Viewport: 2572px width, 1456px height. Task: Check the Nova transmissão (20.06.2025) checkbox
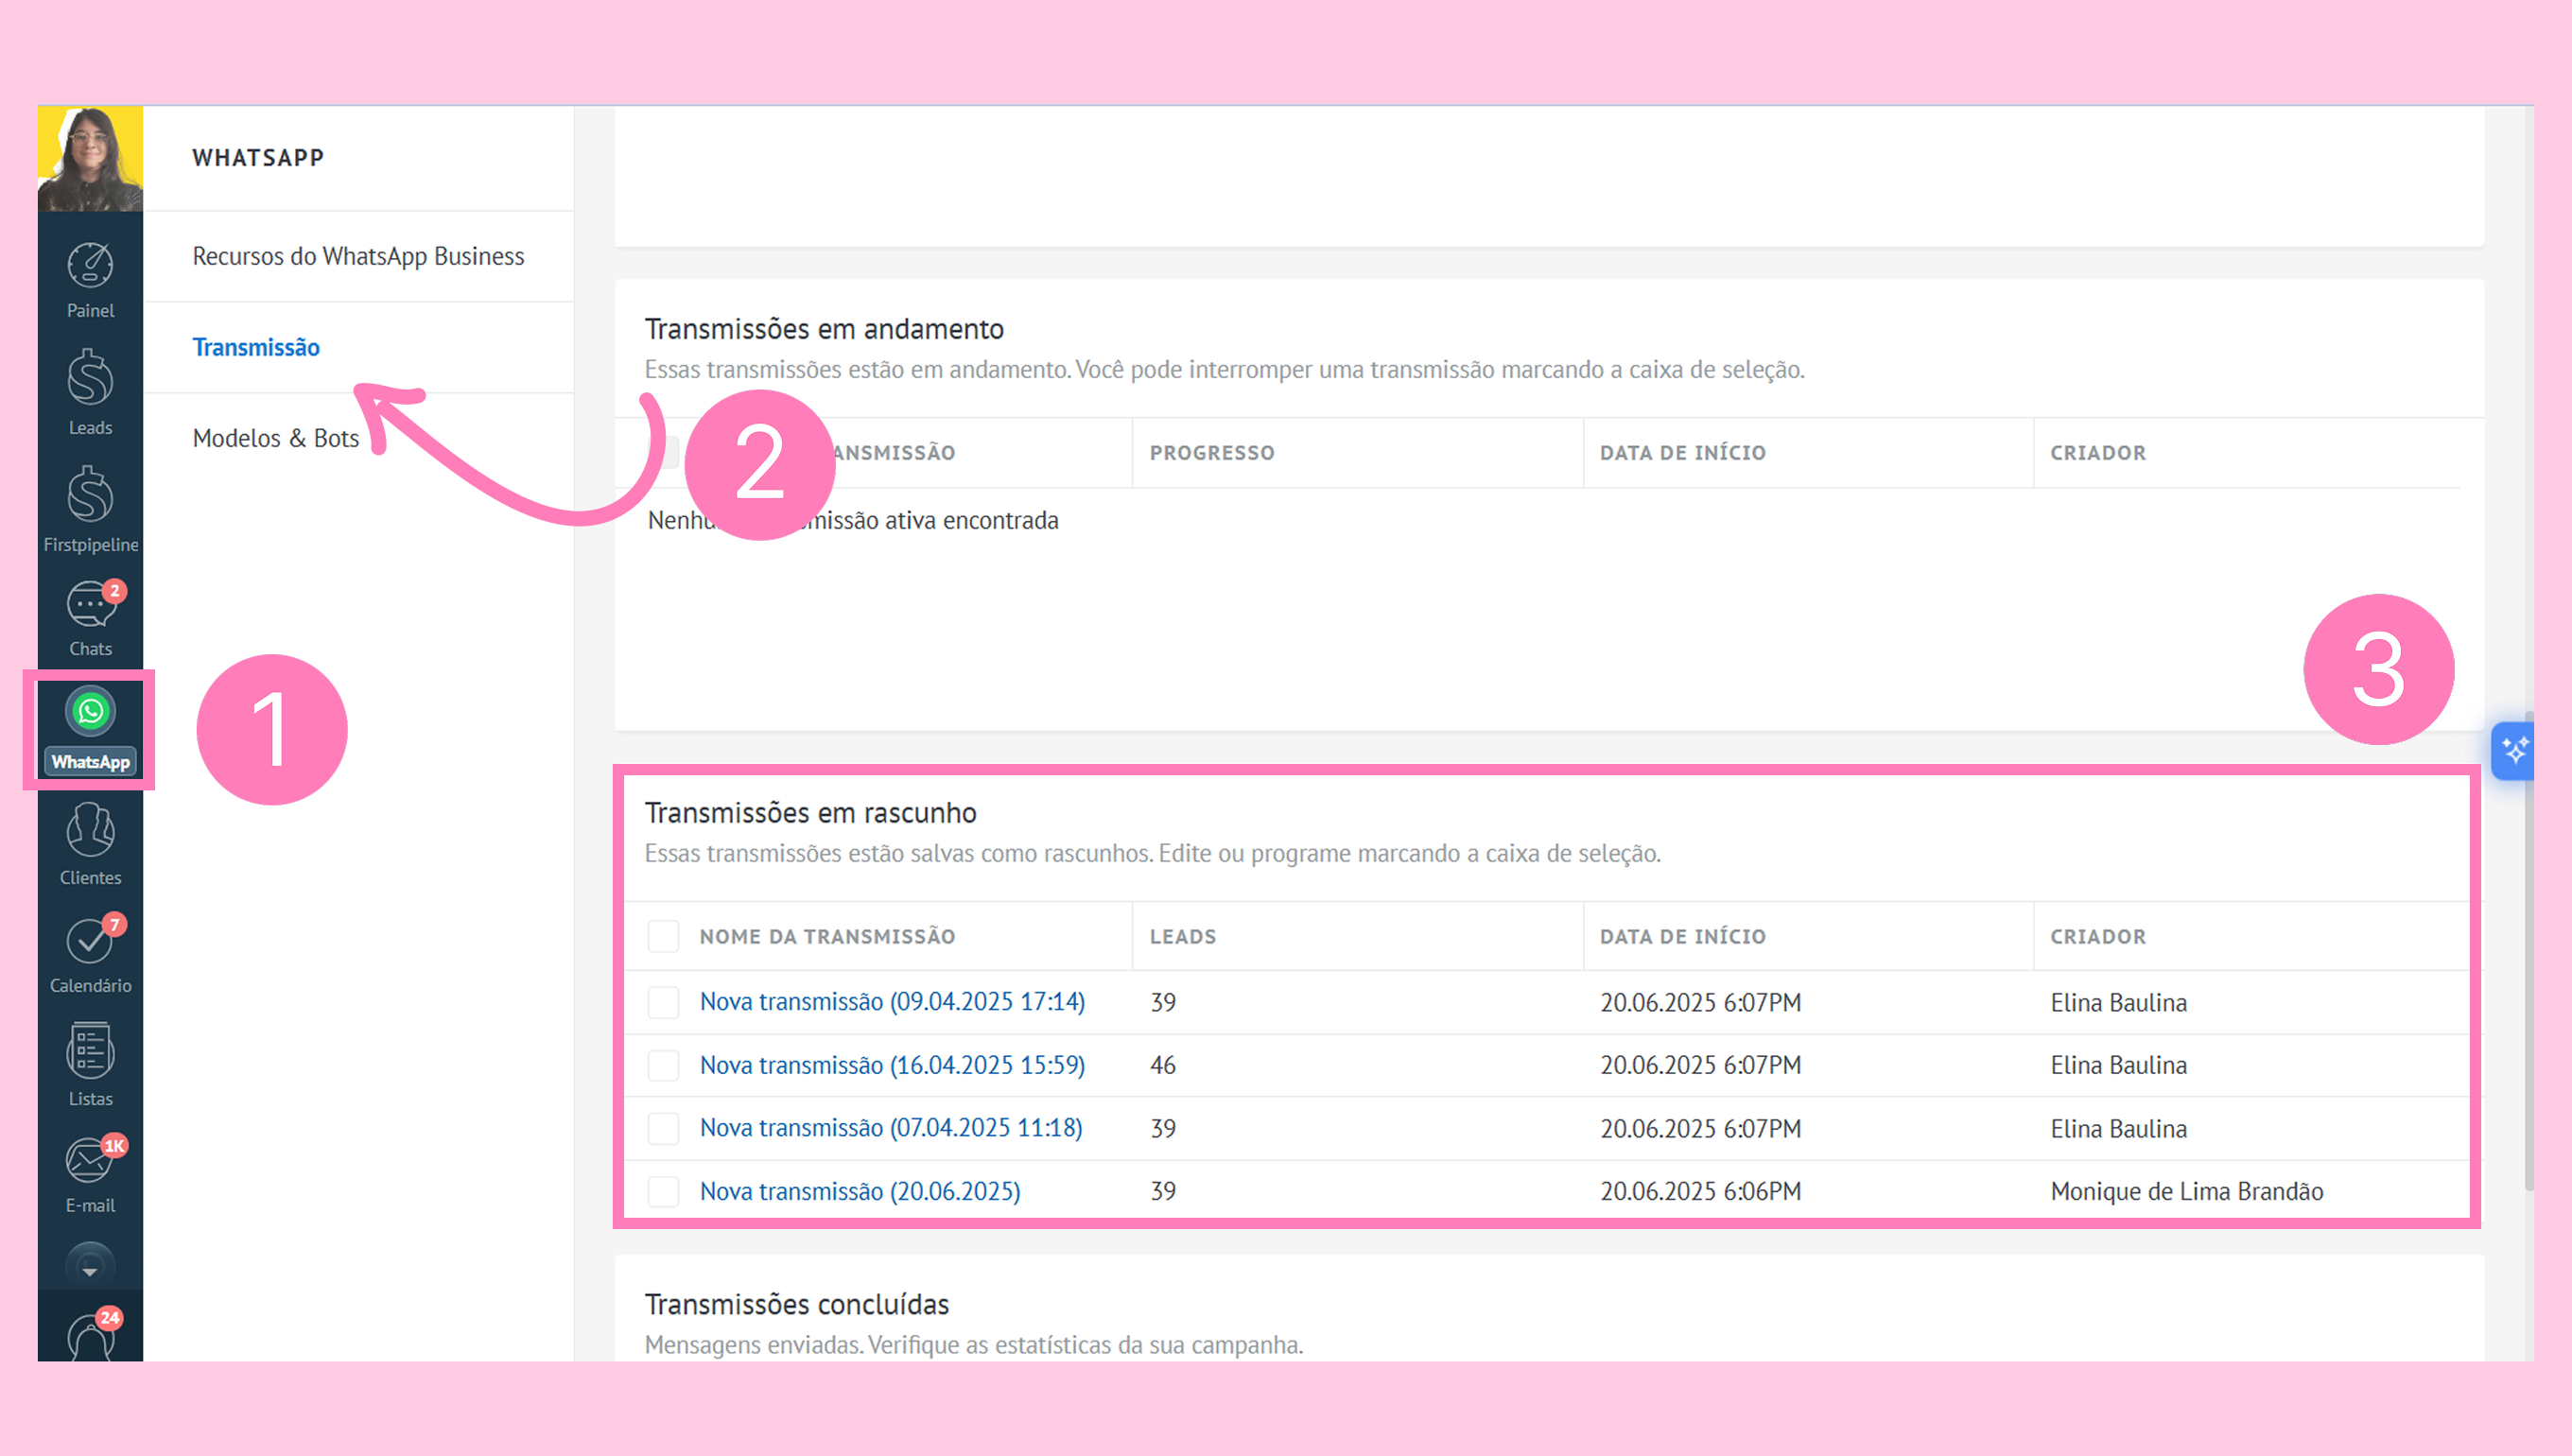pos(663,1191)
